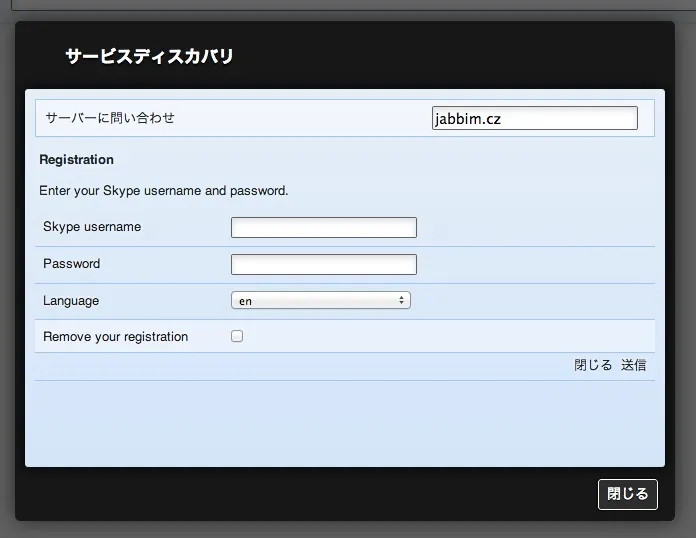Click the server address field containing jabbim.cz
The width and height of the screenshot is (696, 538).
[x=534, y=118]
